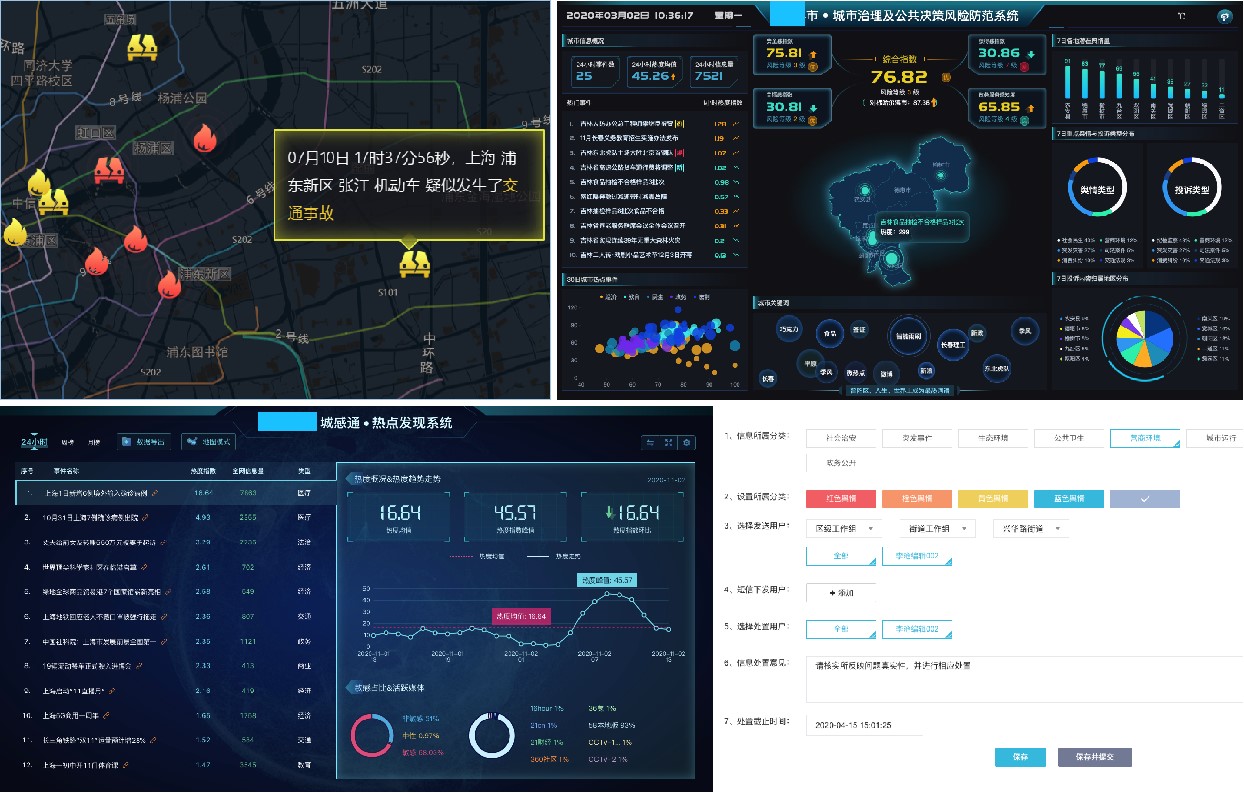Click the traffic accident car icon under the tooltip
This screenshot has width=1244, height=793.
(x=414, y=263)
